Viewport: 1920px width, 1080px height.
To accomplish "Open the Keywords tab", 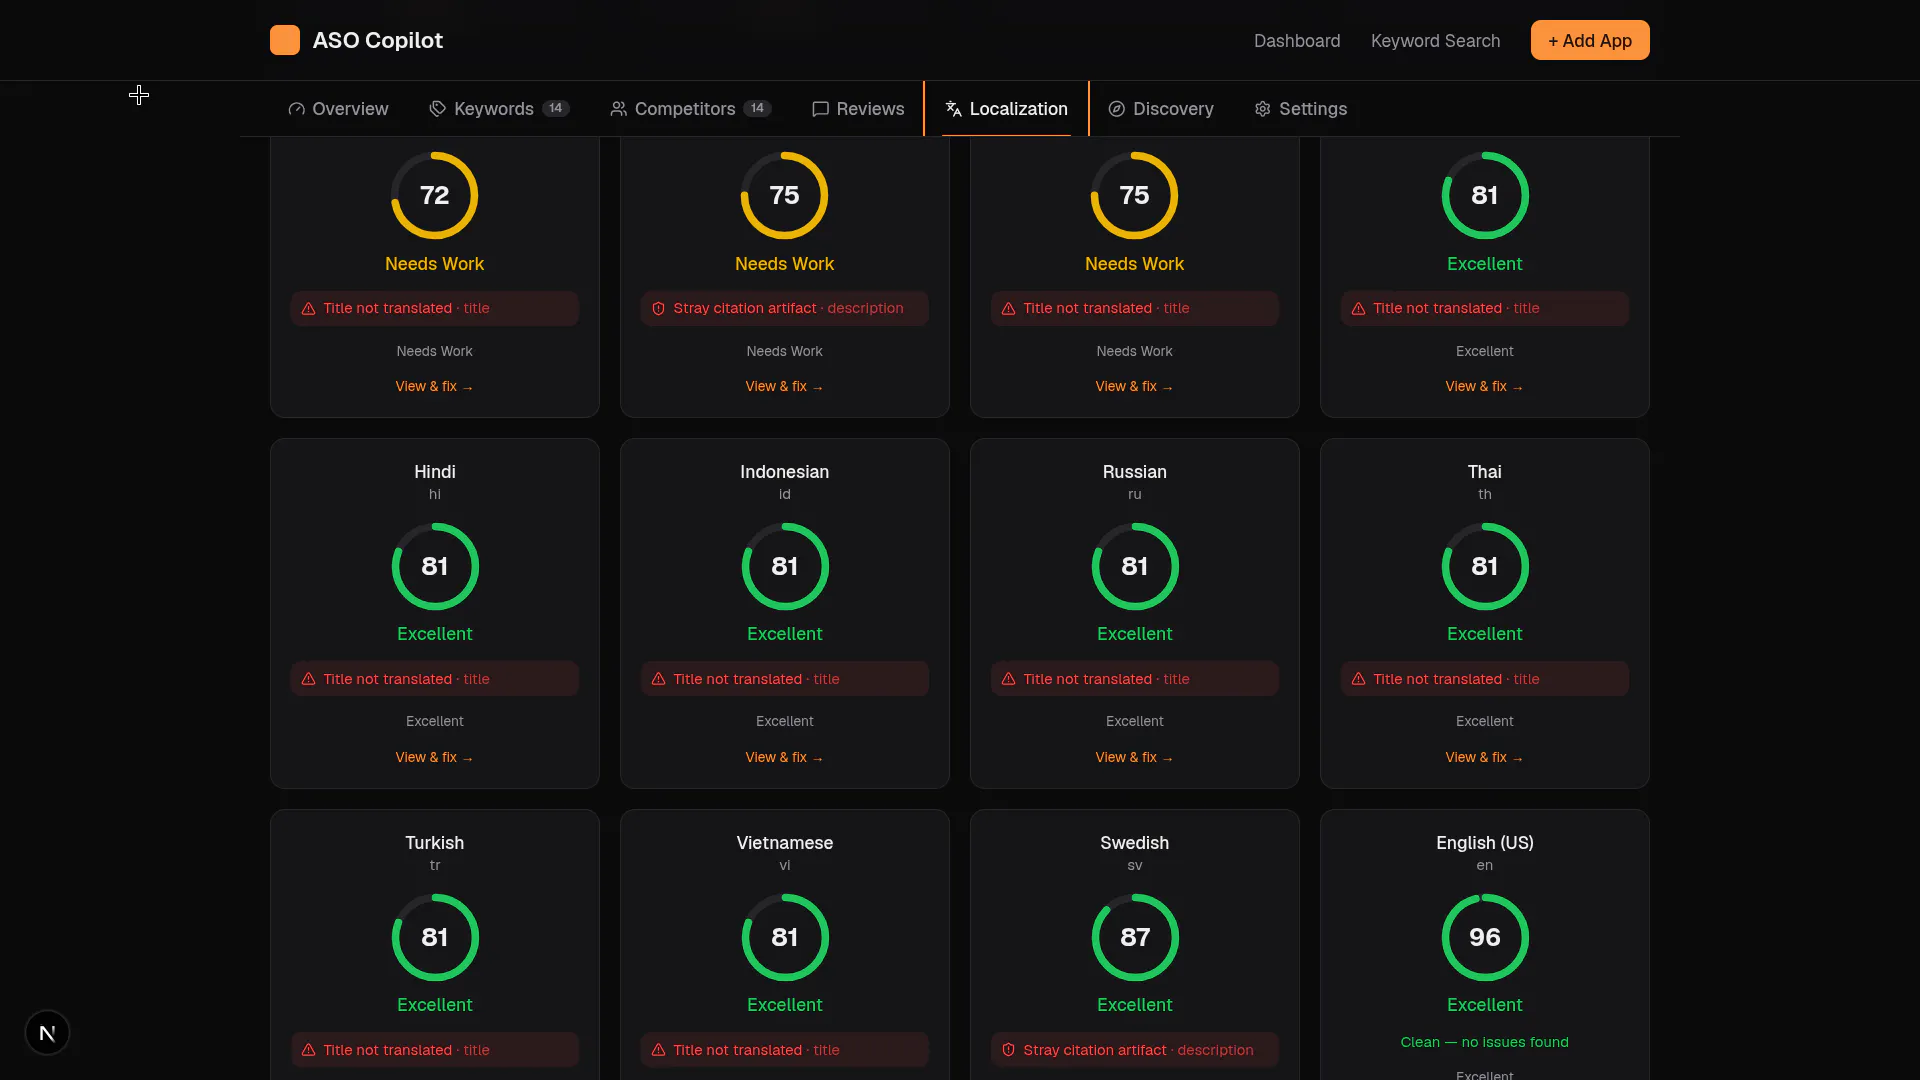I will click(x=499, y=109).
